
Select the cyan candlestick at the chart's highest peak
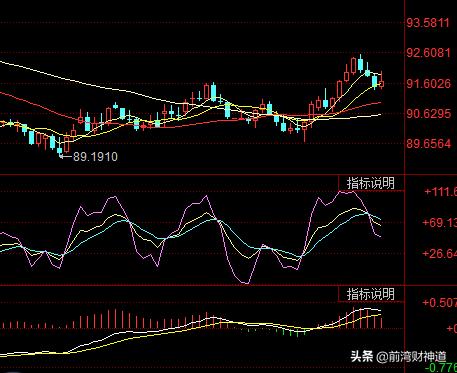coord(360,63)
